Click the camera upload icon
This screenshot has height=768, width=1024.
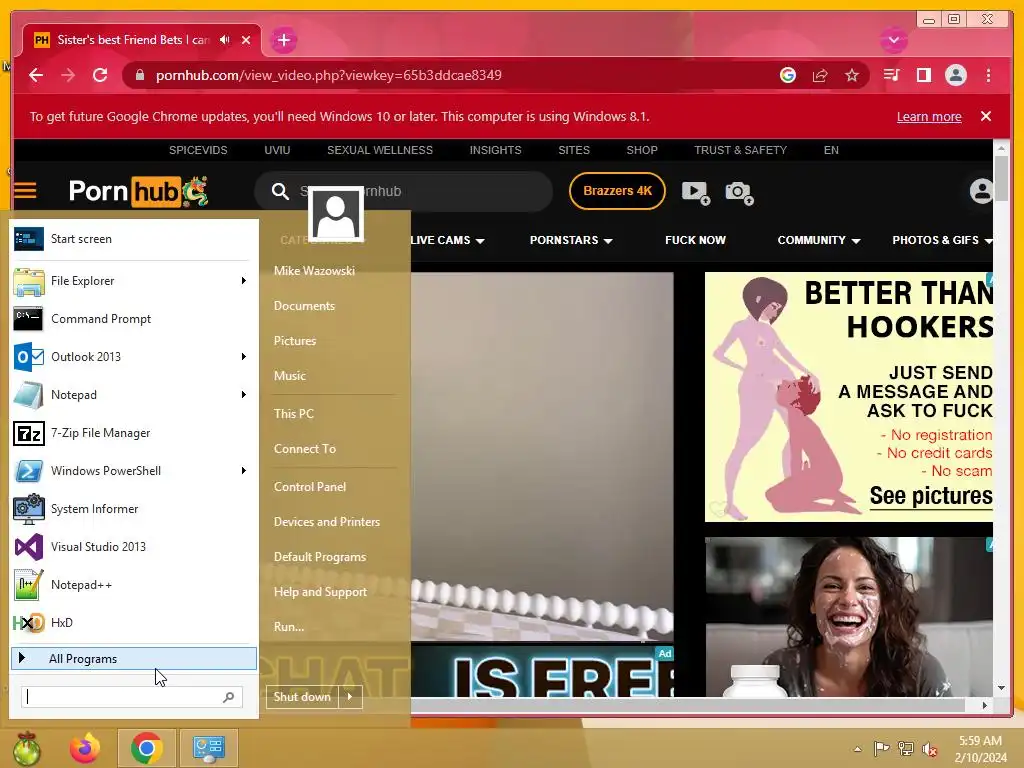click(x=739, y=192)
